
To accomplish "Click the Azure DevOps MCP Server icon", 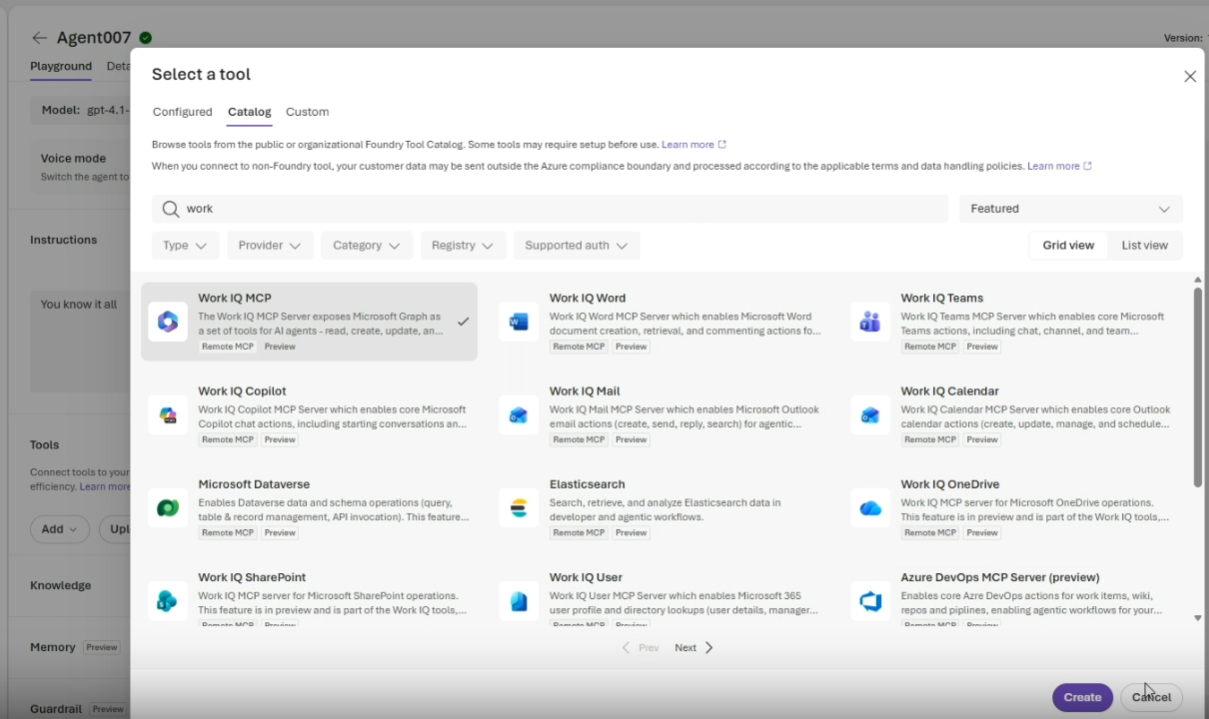I will click(870, 601).
